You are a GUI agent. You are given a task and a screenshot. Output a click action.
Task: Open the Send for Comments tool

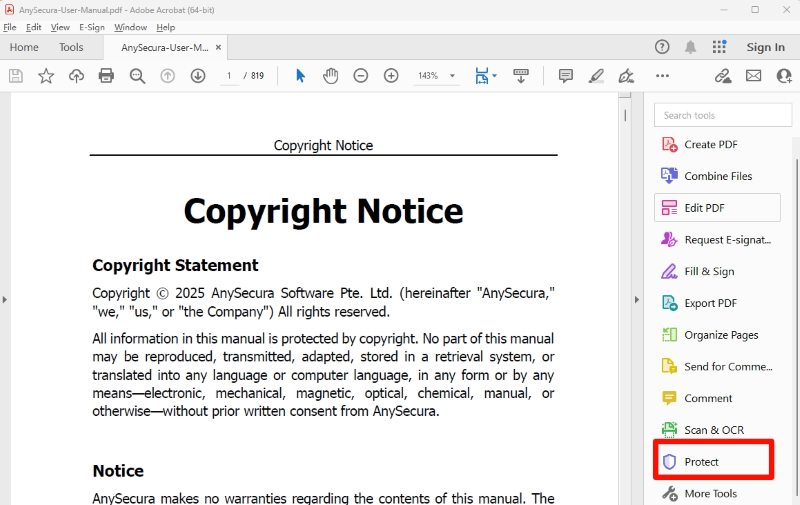click(x=717, y=366)
